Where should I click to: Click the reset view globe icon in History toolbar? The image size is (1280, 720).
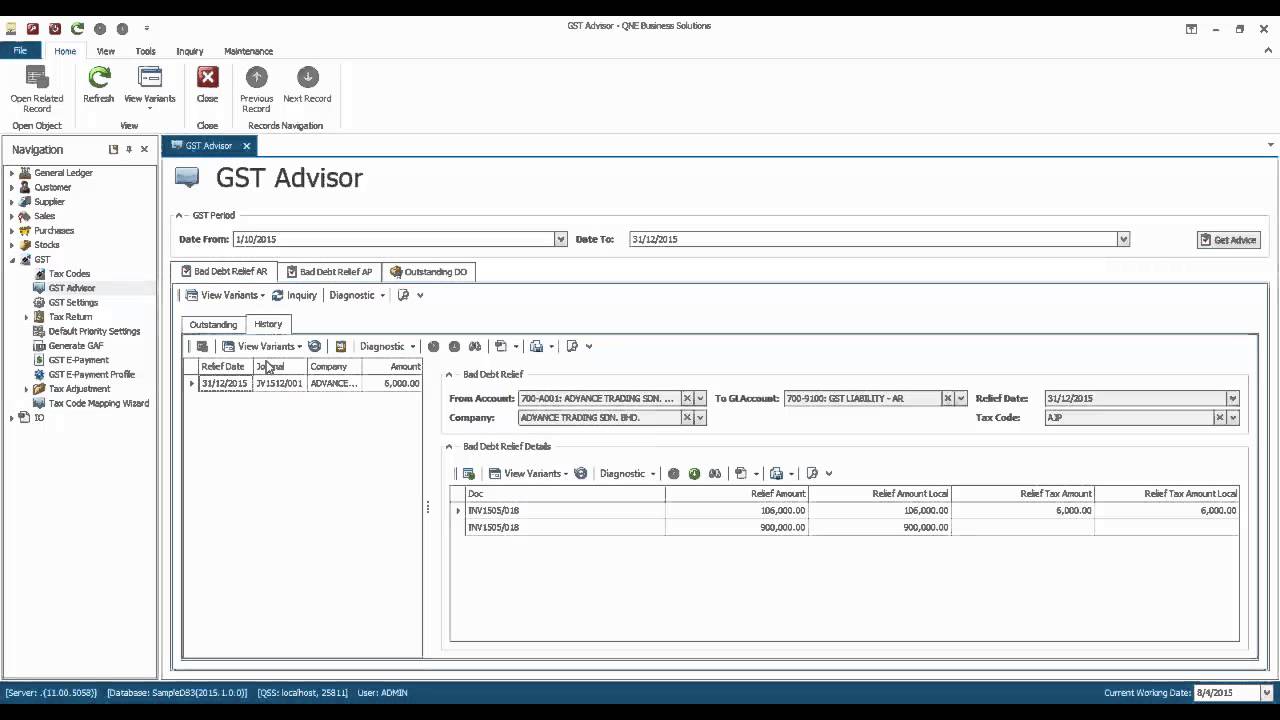pyautogui.click(x=314, y=346)
